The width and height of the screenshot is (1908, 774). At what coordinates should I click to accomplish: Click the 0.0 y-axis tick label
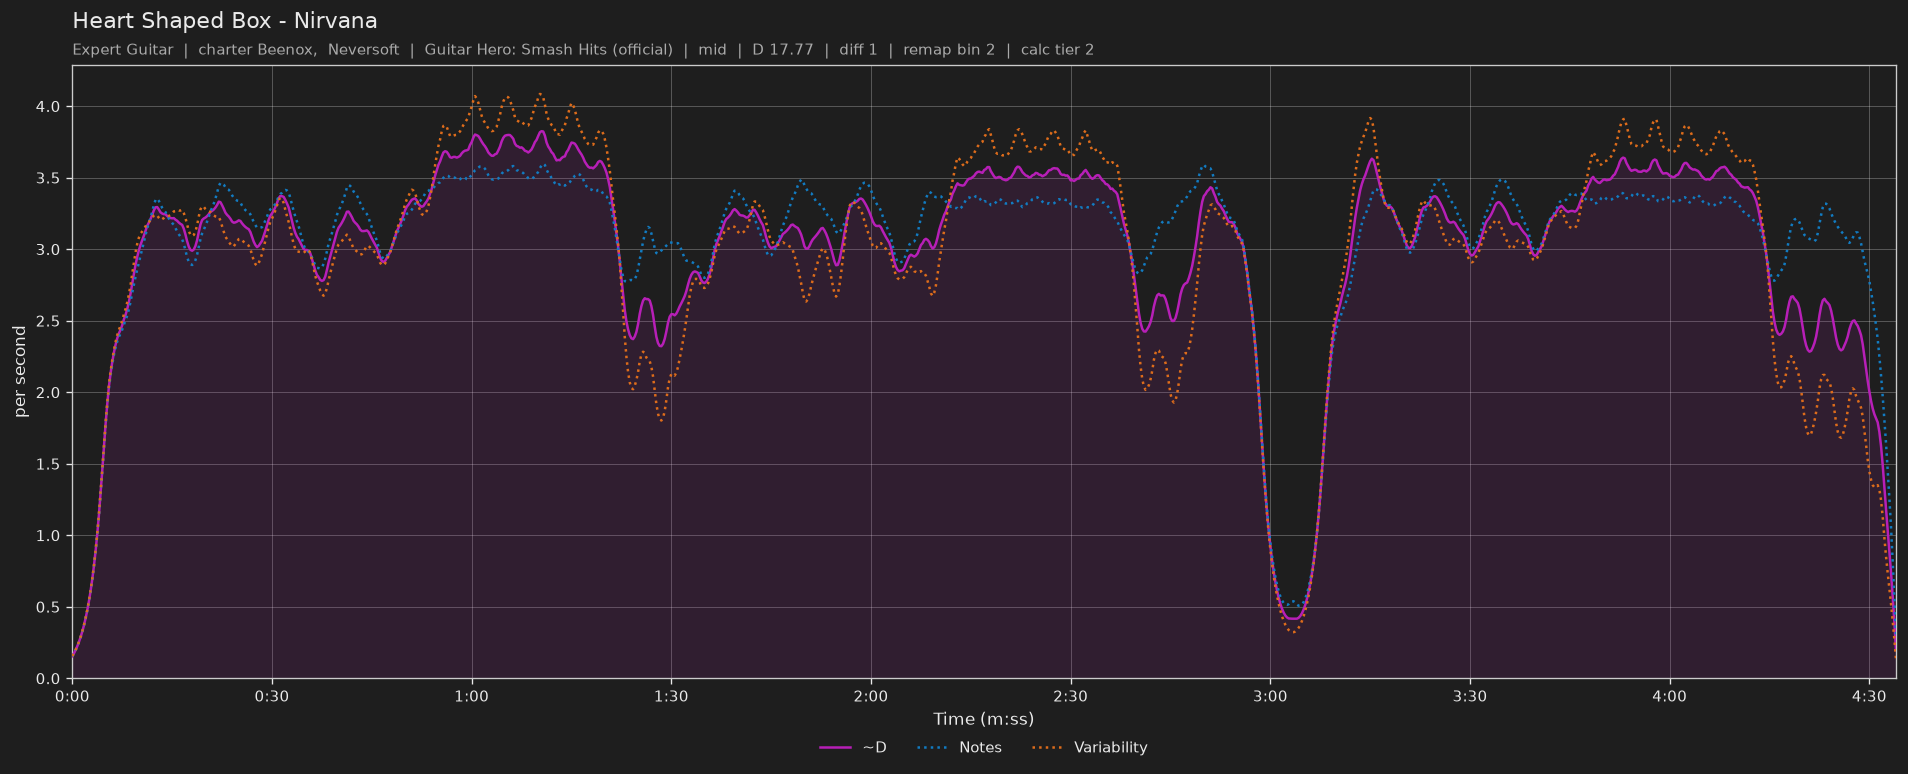48,679
